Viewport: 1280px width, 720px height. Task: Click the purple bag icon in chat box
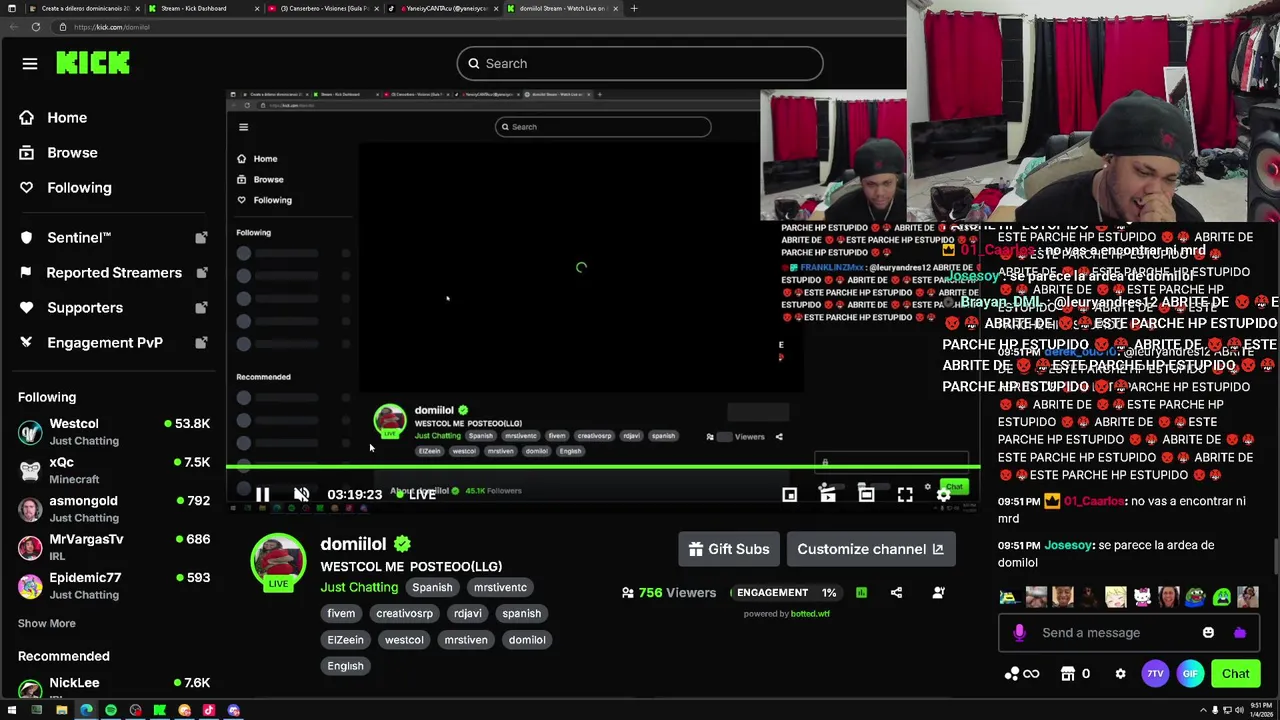pos(1240,632)
